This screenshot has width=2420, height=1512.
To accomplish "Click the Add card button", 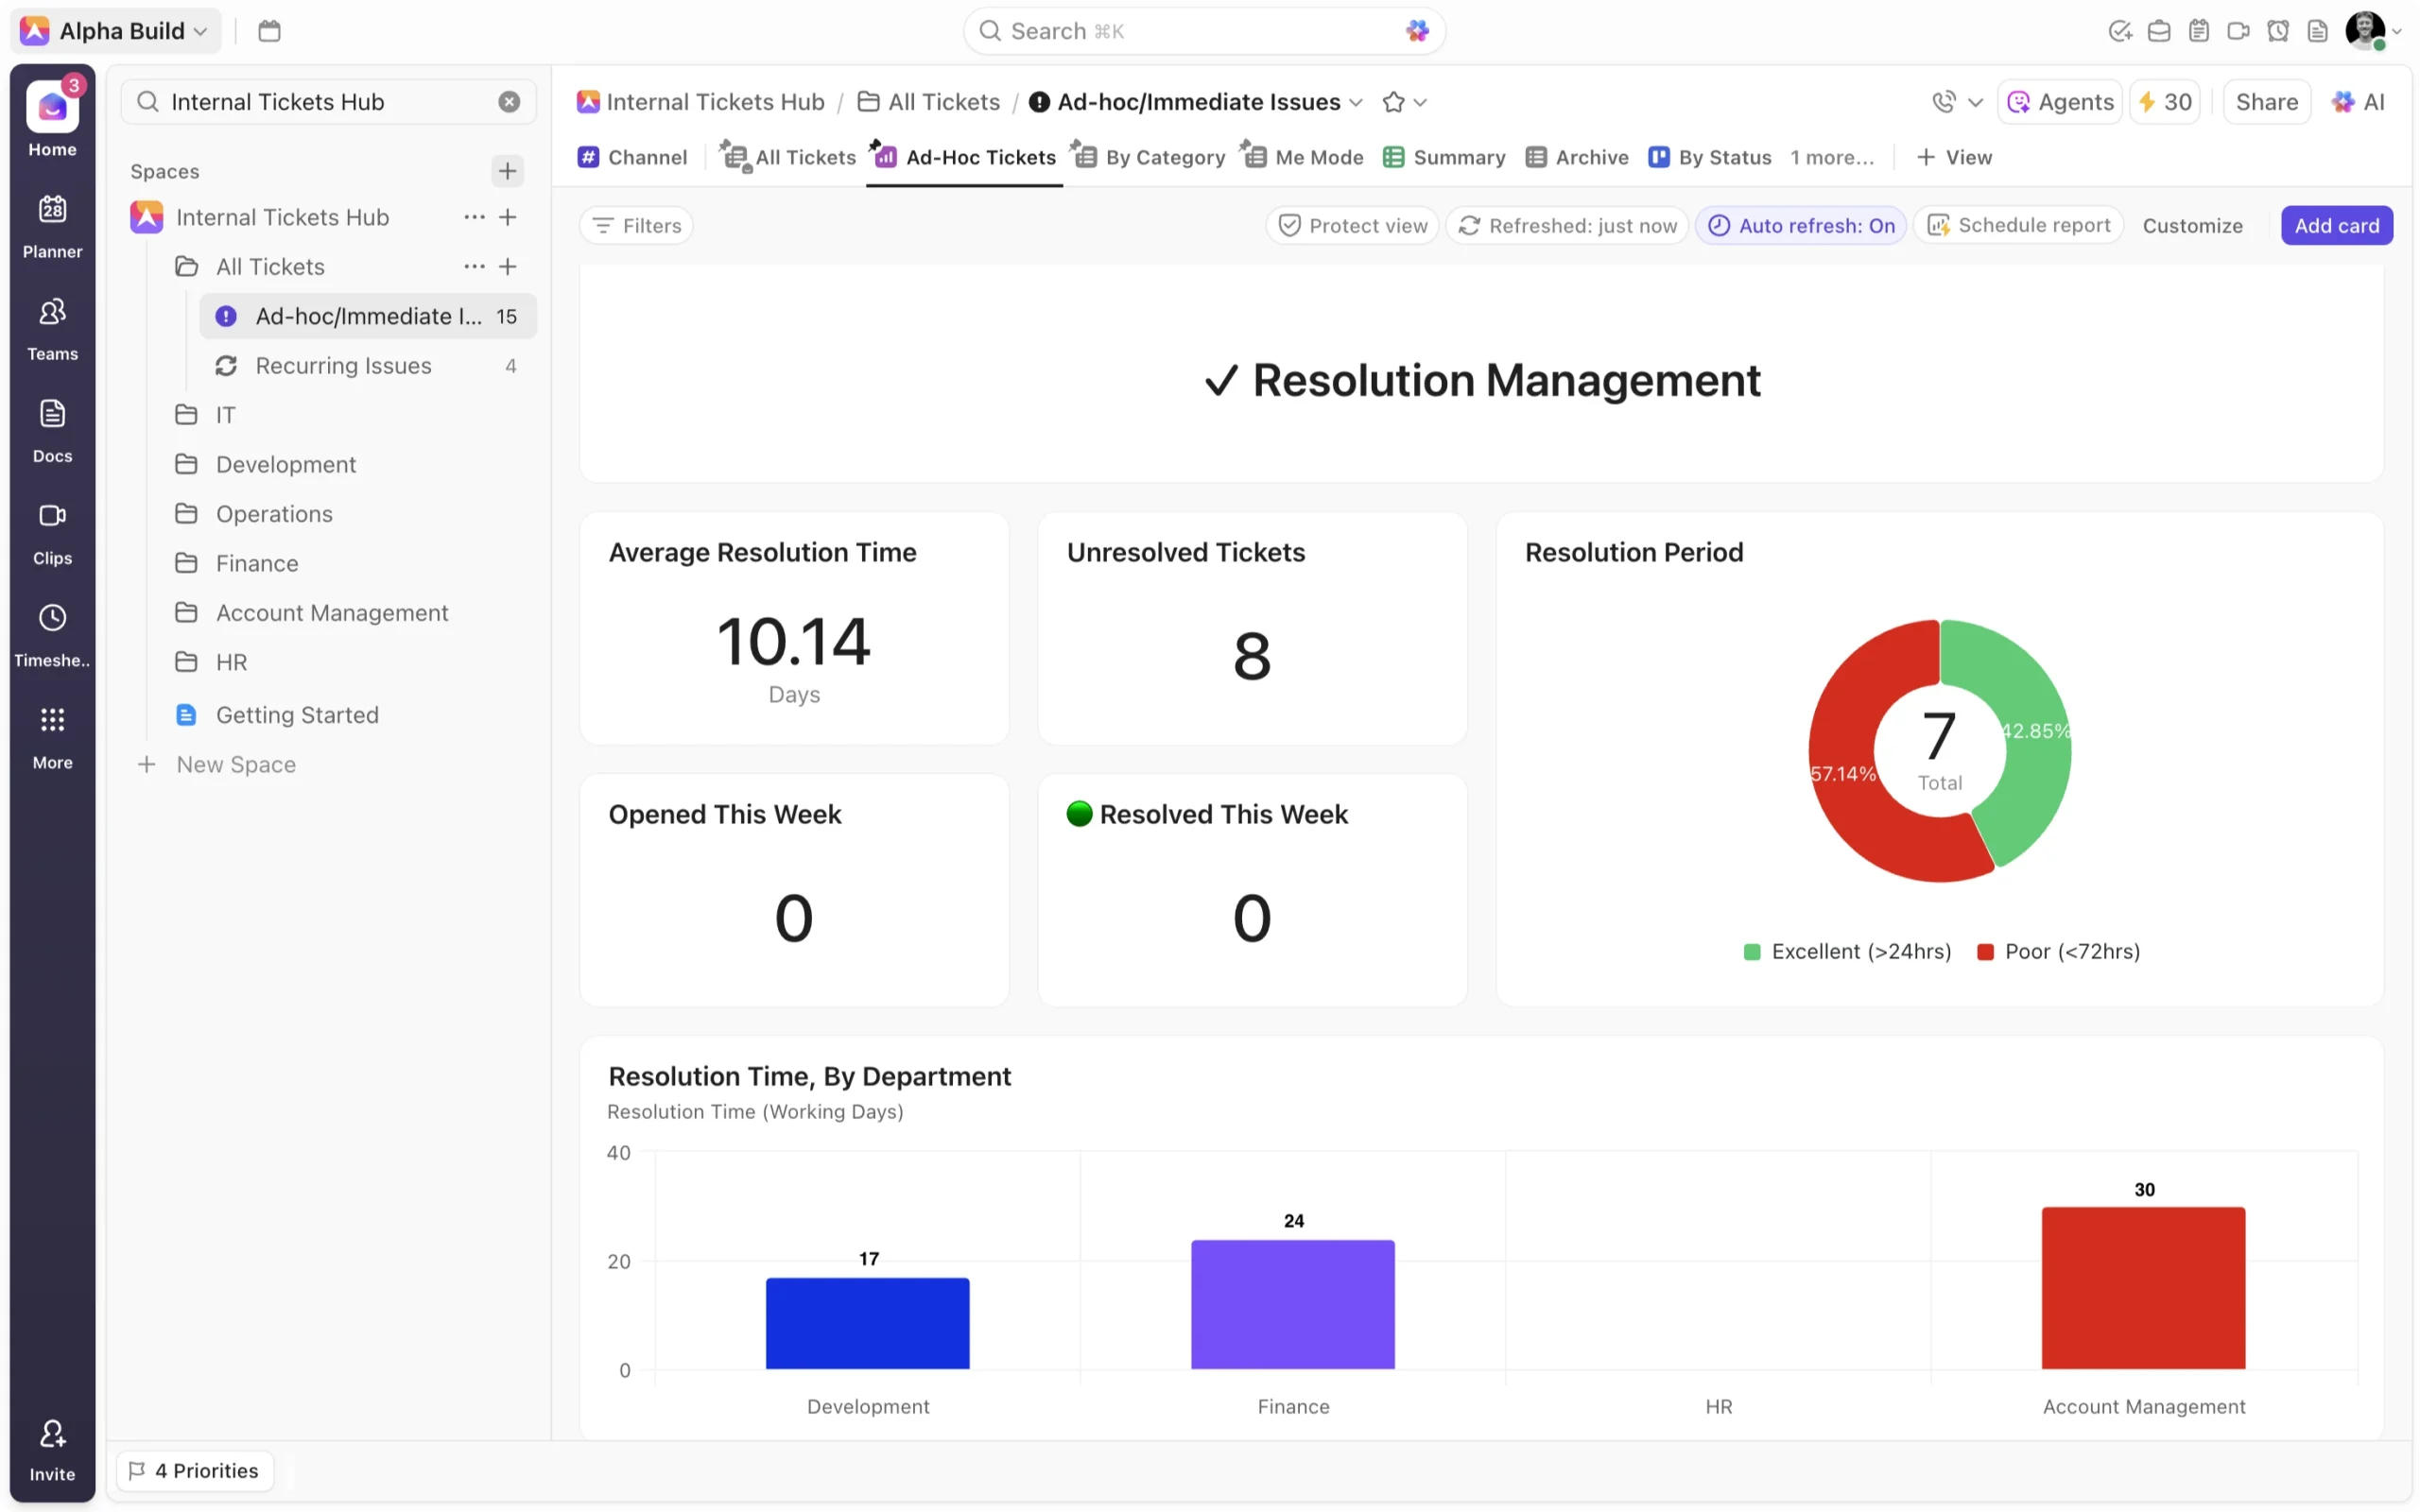I will (x=2336, y=225).
